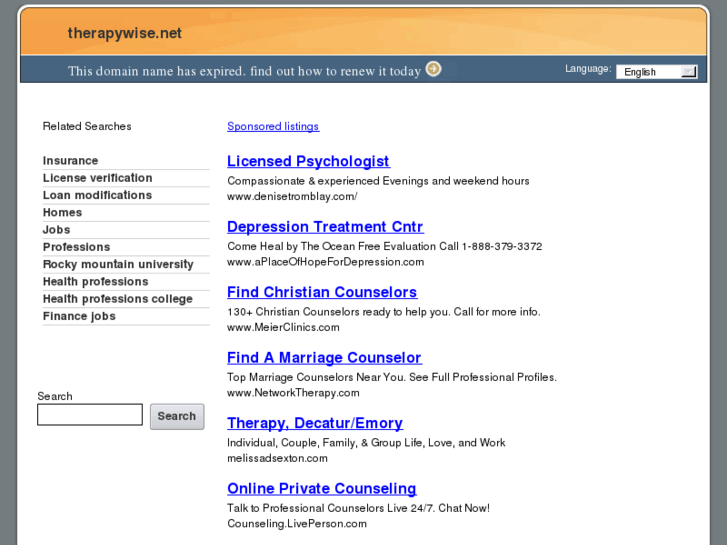Click the www.NetworkTherapy.com URL text

click(293, 392)
